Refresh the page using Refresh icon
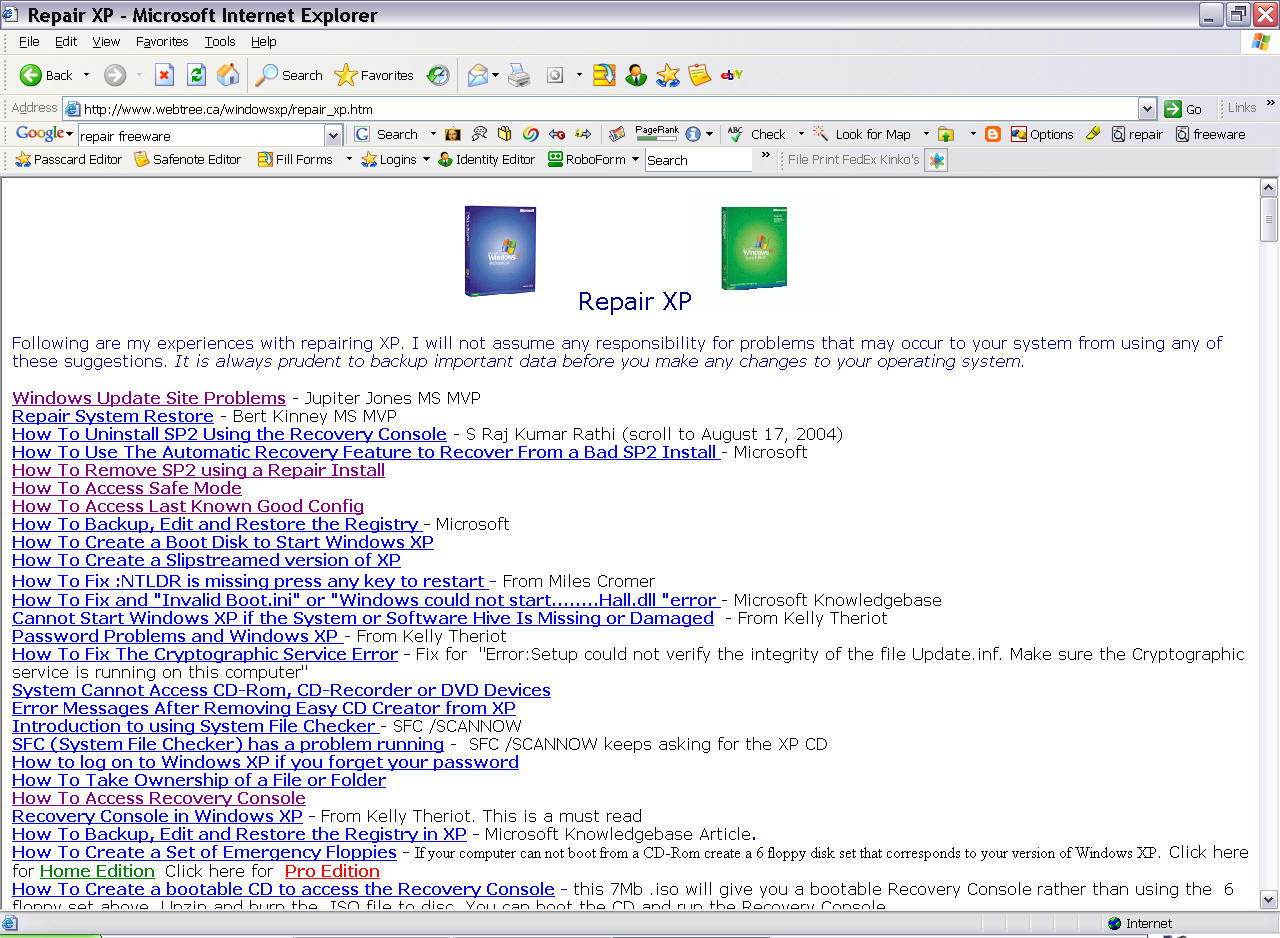Viewport: 1280px width, 938px height. coord(197,75)
